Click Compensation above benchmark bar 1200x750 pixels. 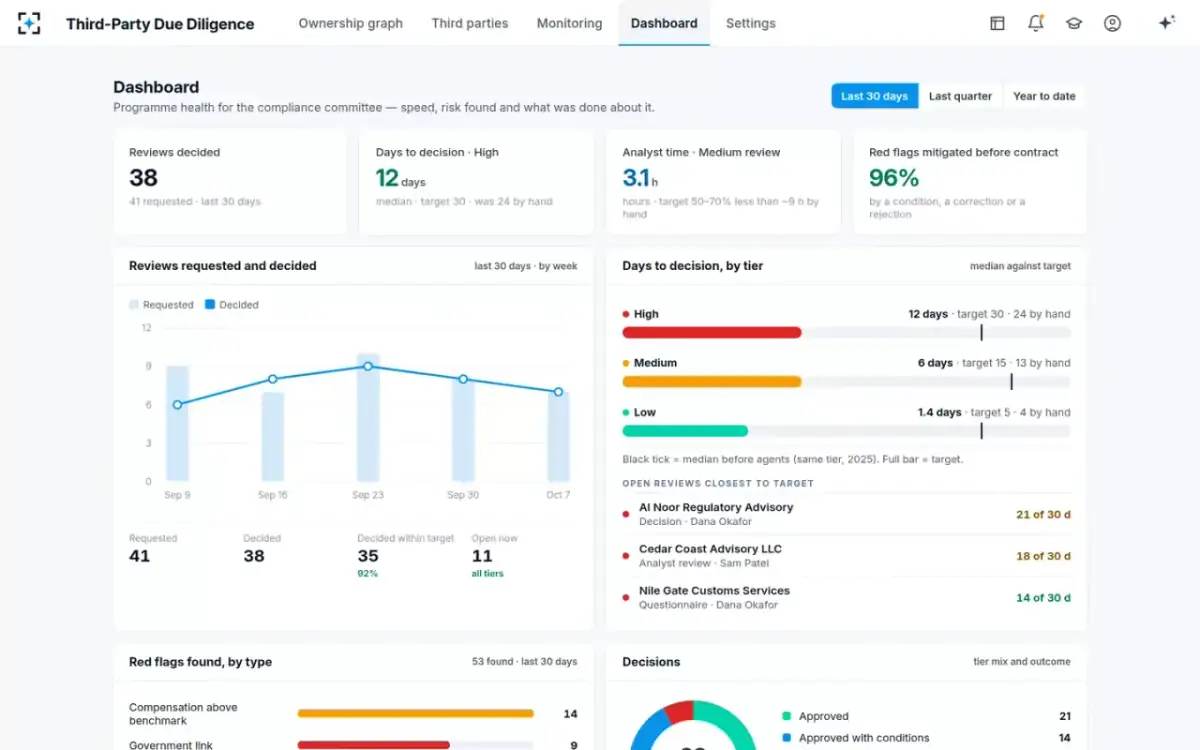pos(415,714)
